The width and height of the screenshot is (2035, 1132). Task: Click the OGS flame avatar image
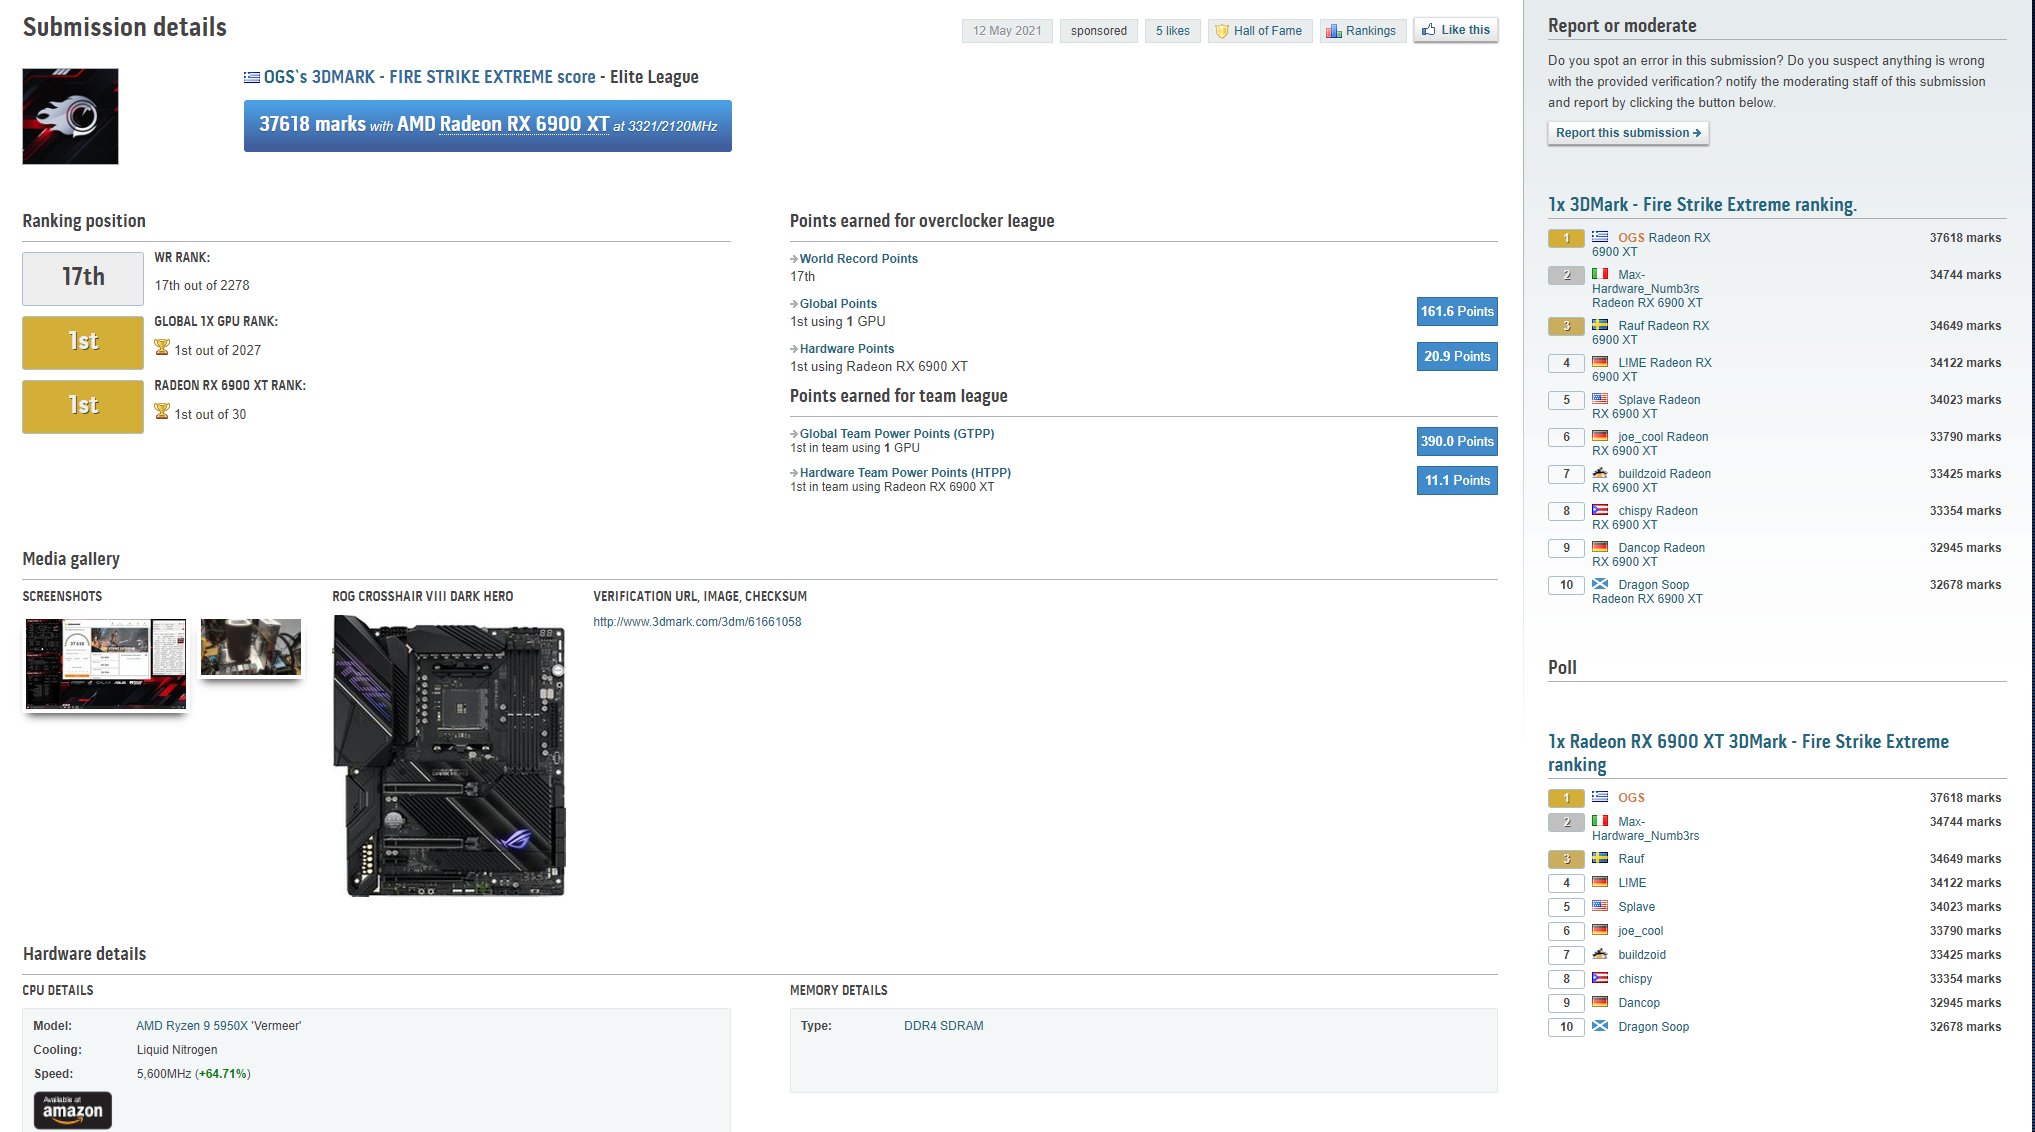point(70,116)
